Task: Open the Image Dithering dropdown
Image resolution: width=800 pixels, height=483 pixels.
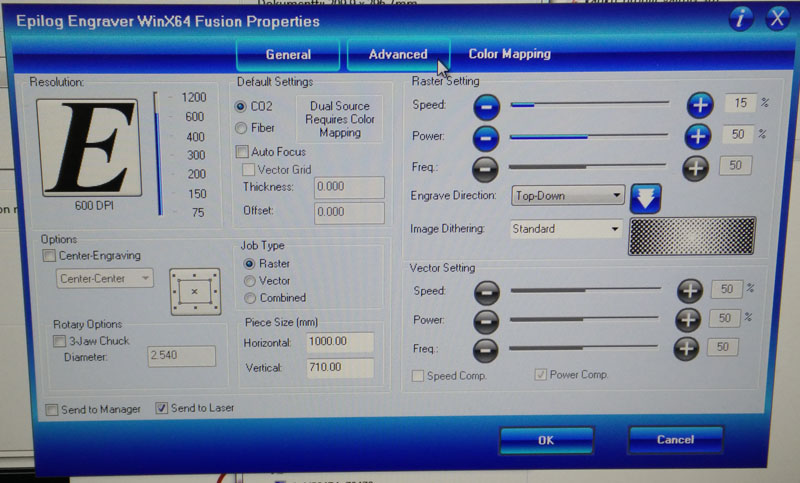Action: coord(566,229)
